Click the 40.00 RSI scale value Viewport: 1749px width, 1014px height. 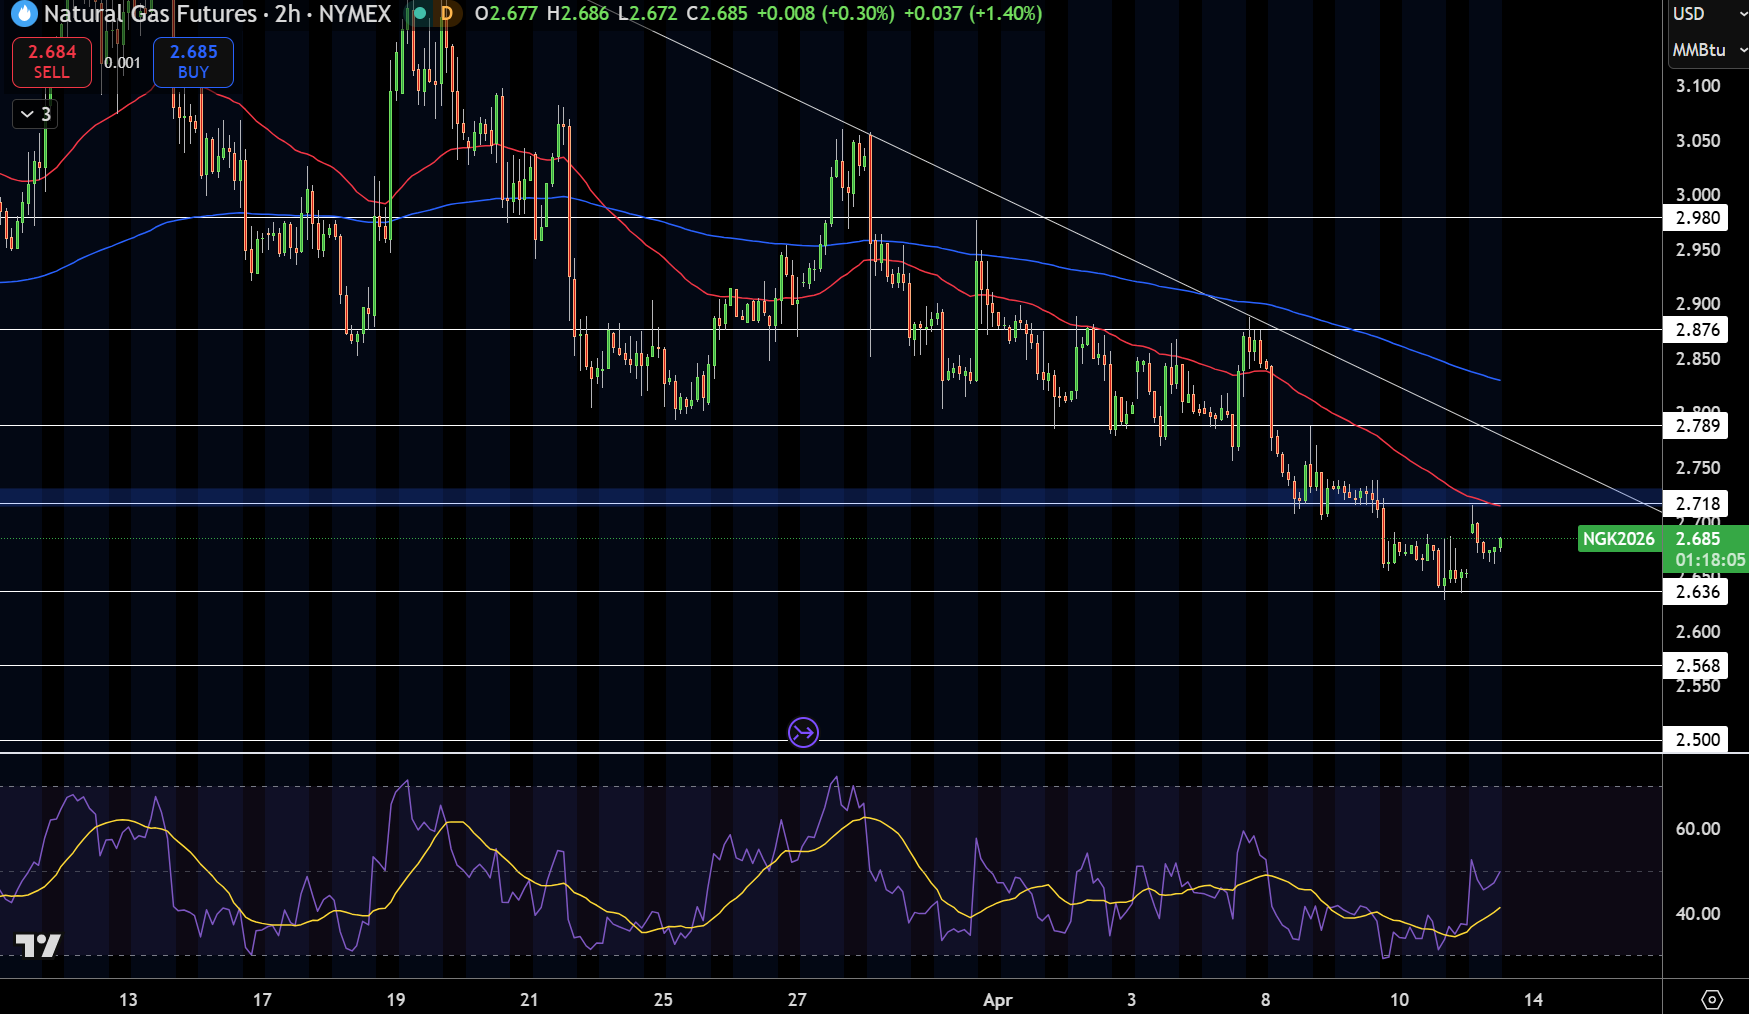coord(1698,914)
